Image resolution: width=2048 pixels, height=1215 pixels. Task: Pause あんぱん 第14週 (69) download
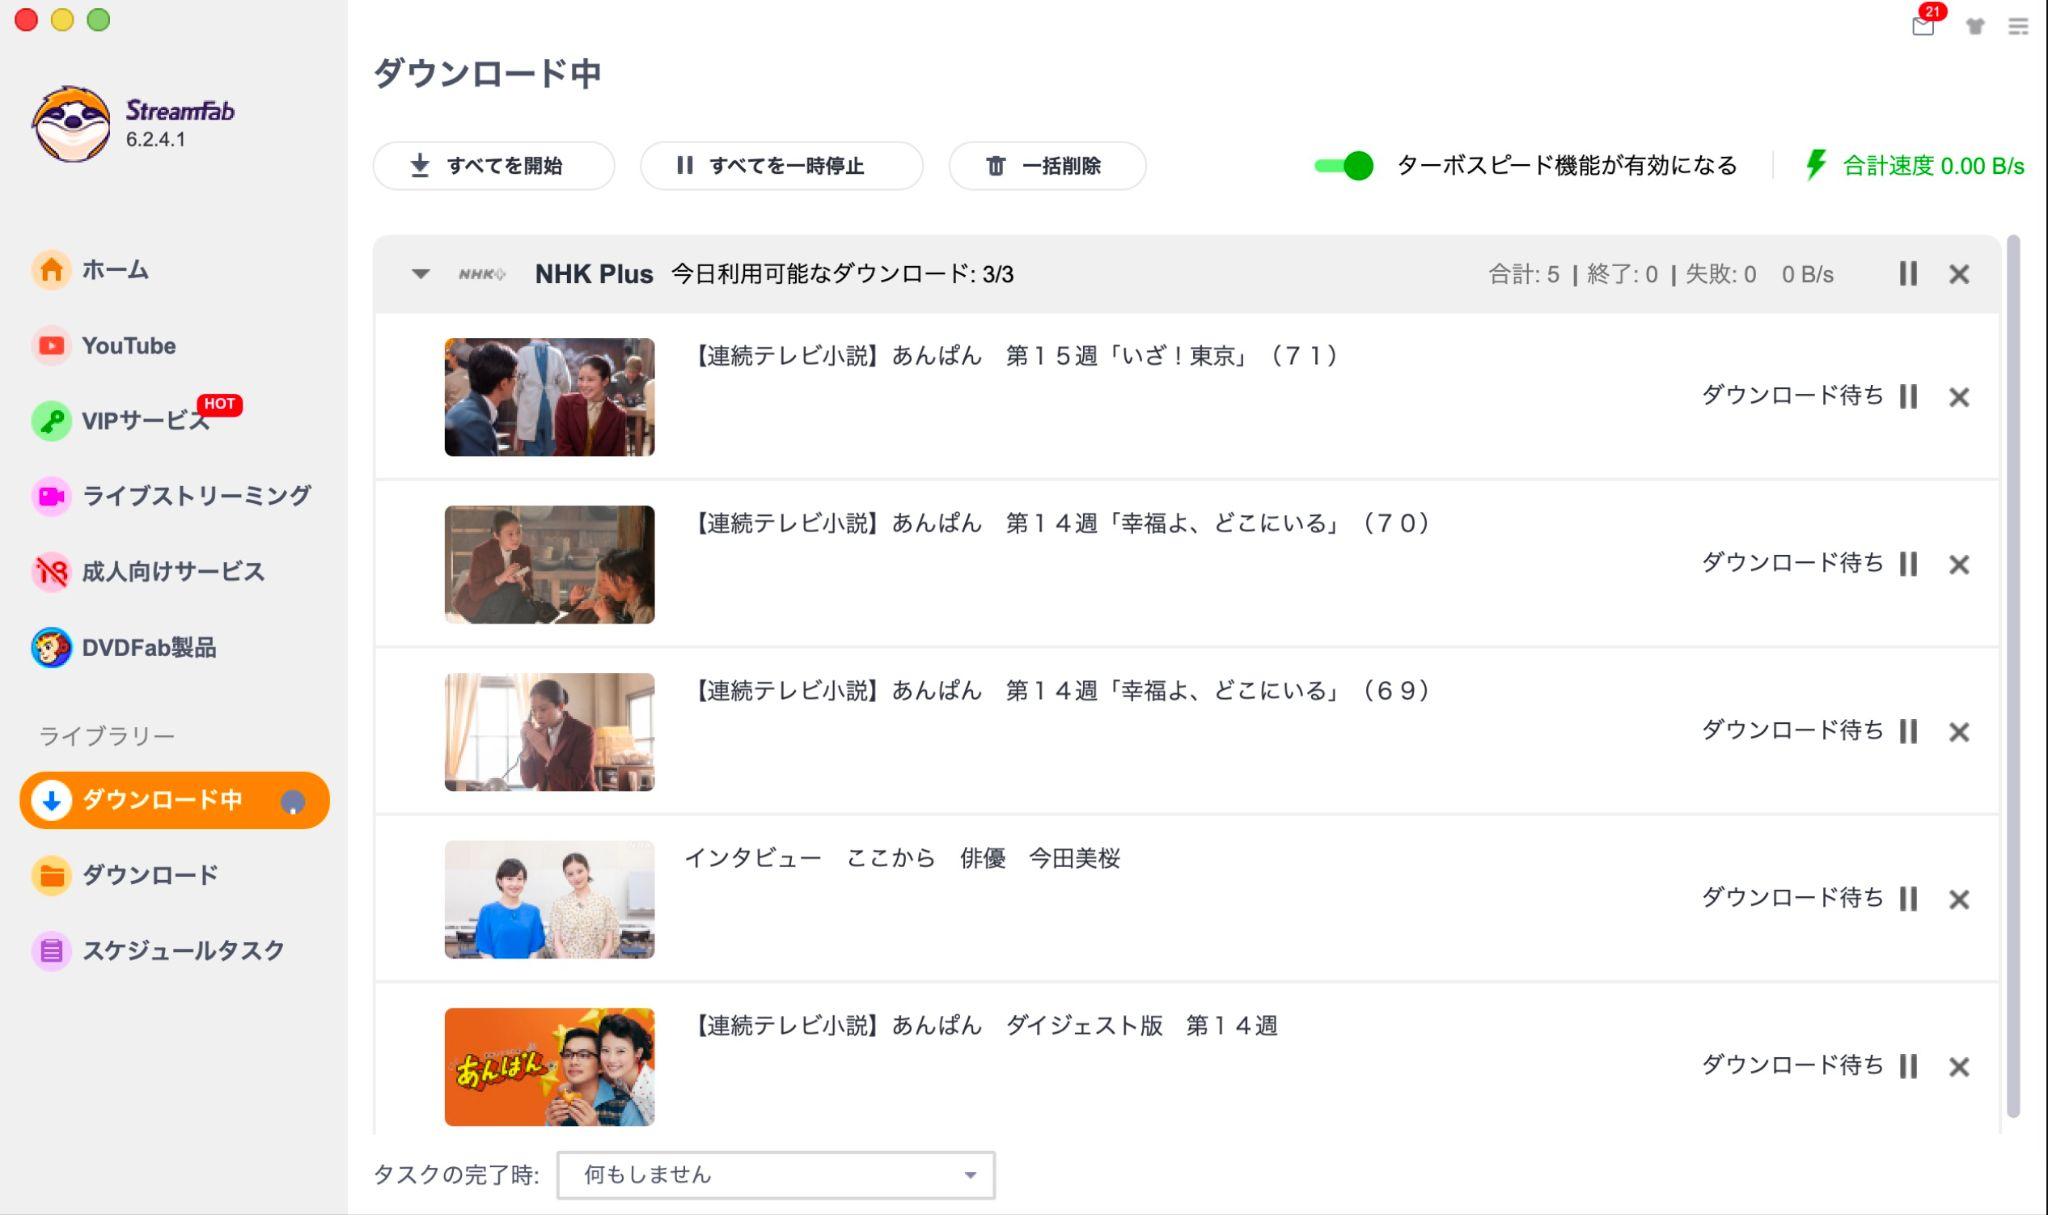(x=1908, y=732)
